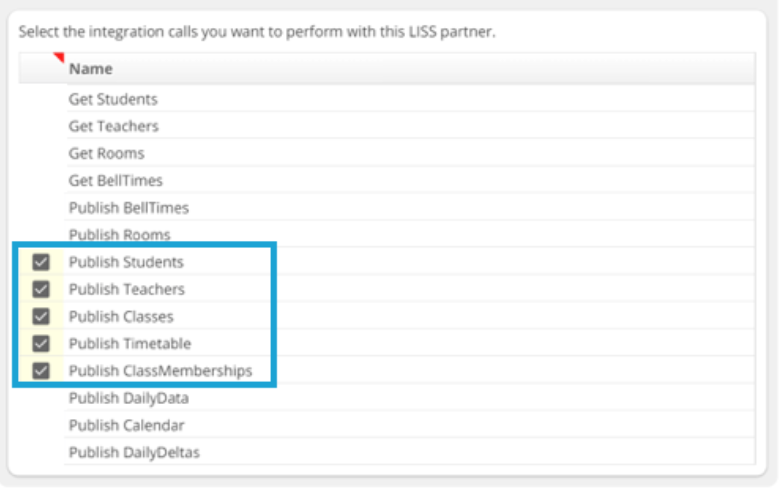Image resolution: width=782 pixels, height=490 pixels.
Task: Select the Publish DailyDeltas row
Action: coord(134,452)
